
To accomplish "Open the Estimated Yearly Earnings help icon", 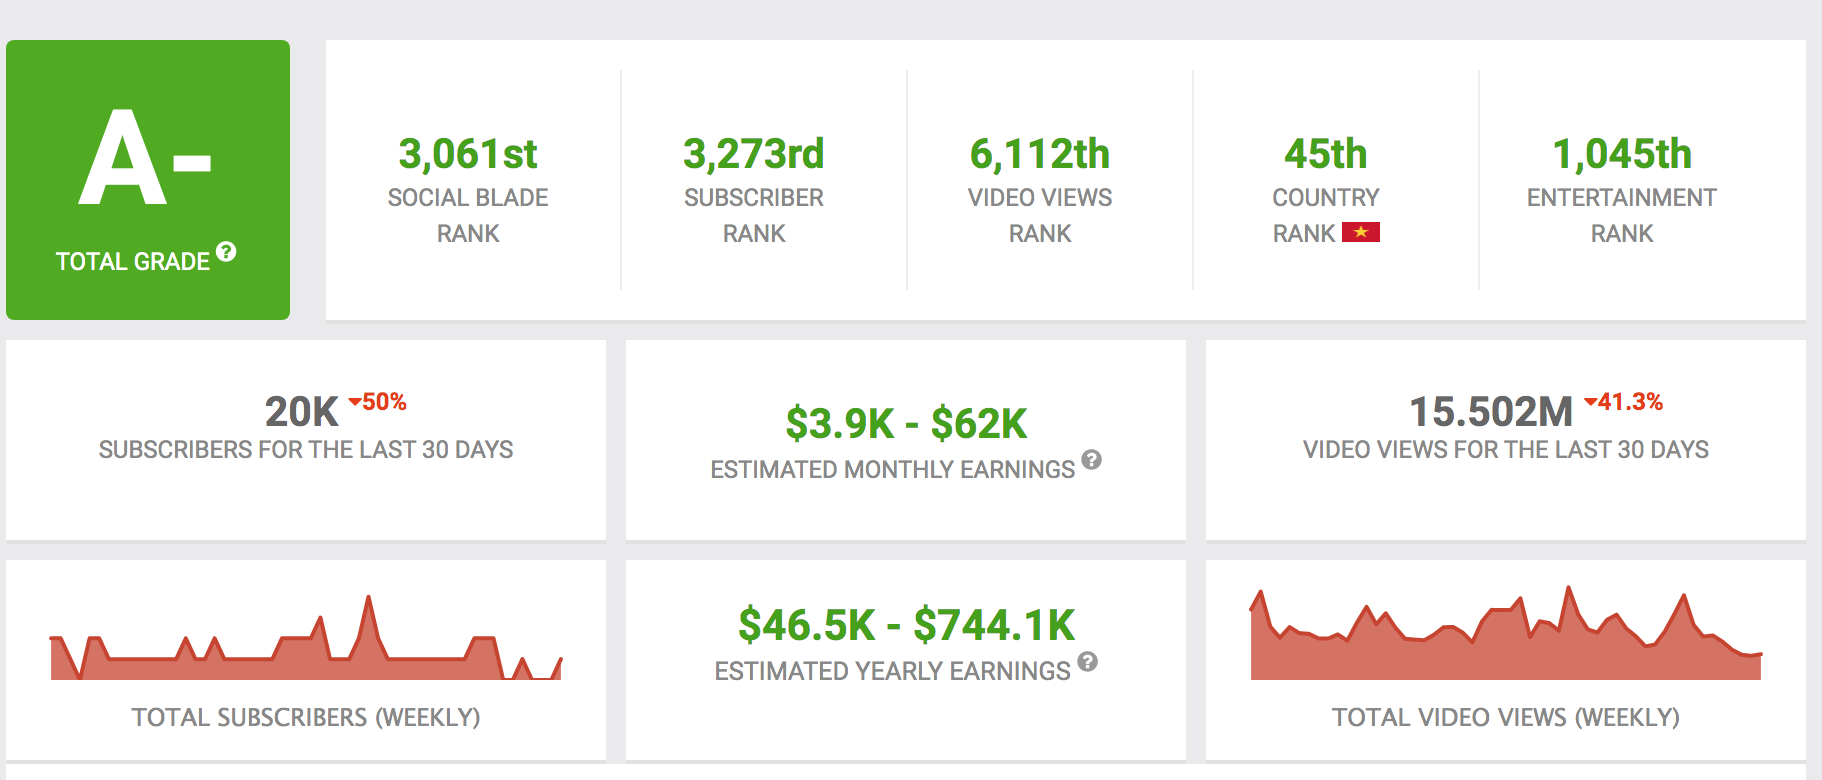I will (1088, 661).
